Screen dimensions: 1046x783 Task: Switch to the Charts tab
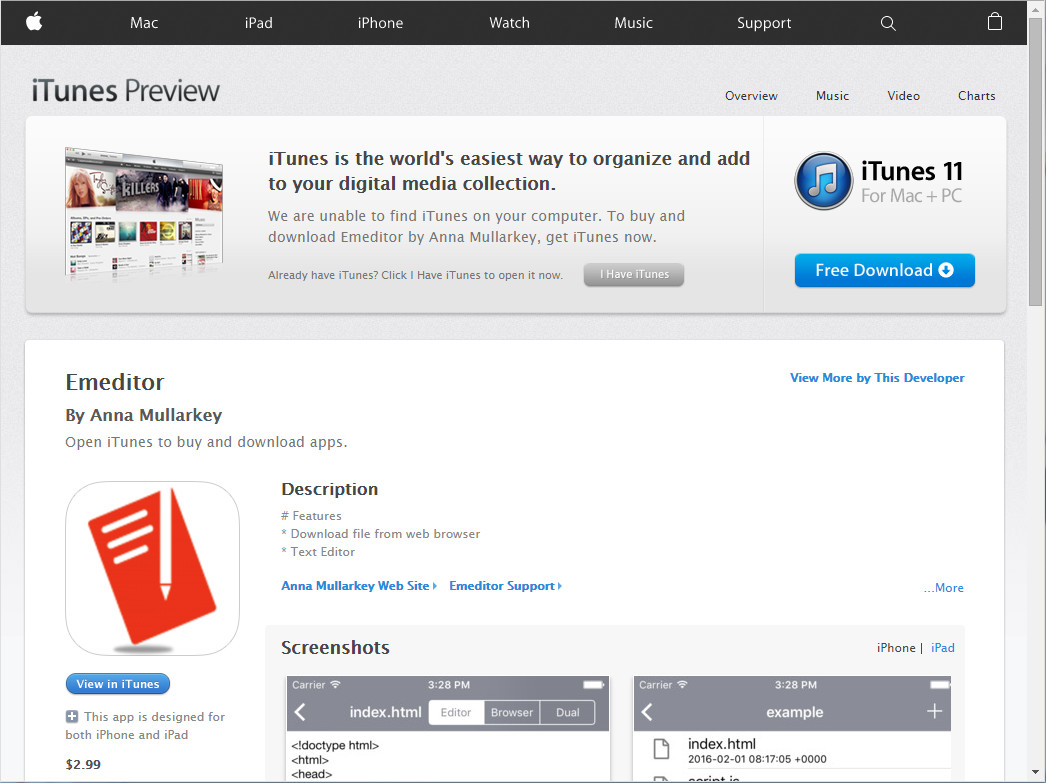pyautogui.click(x=976, y=95)
